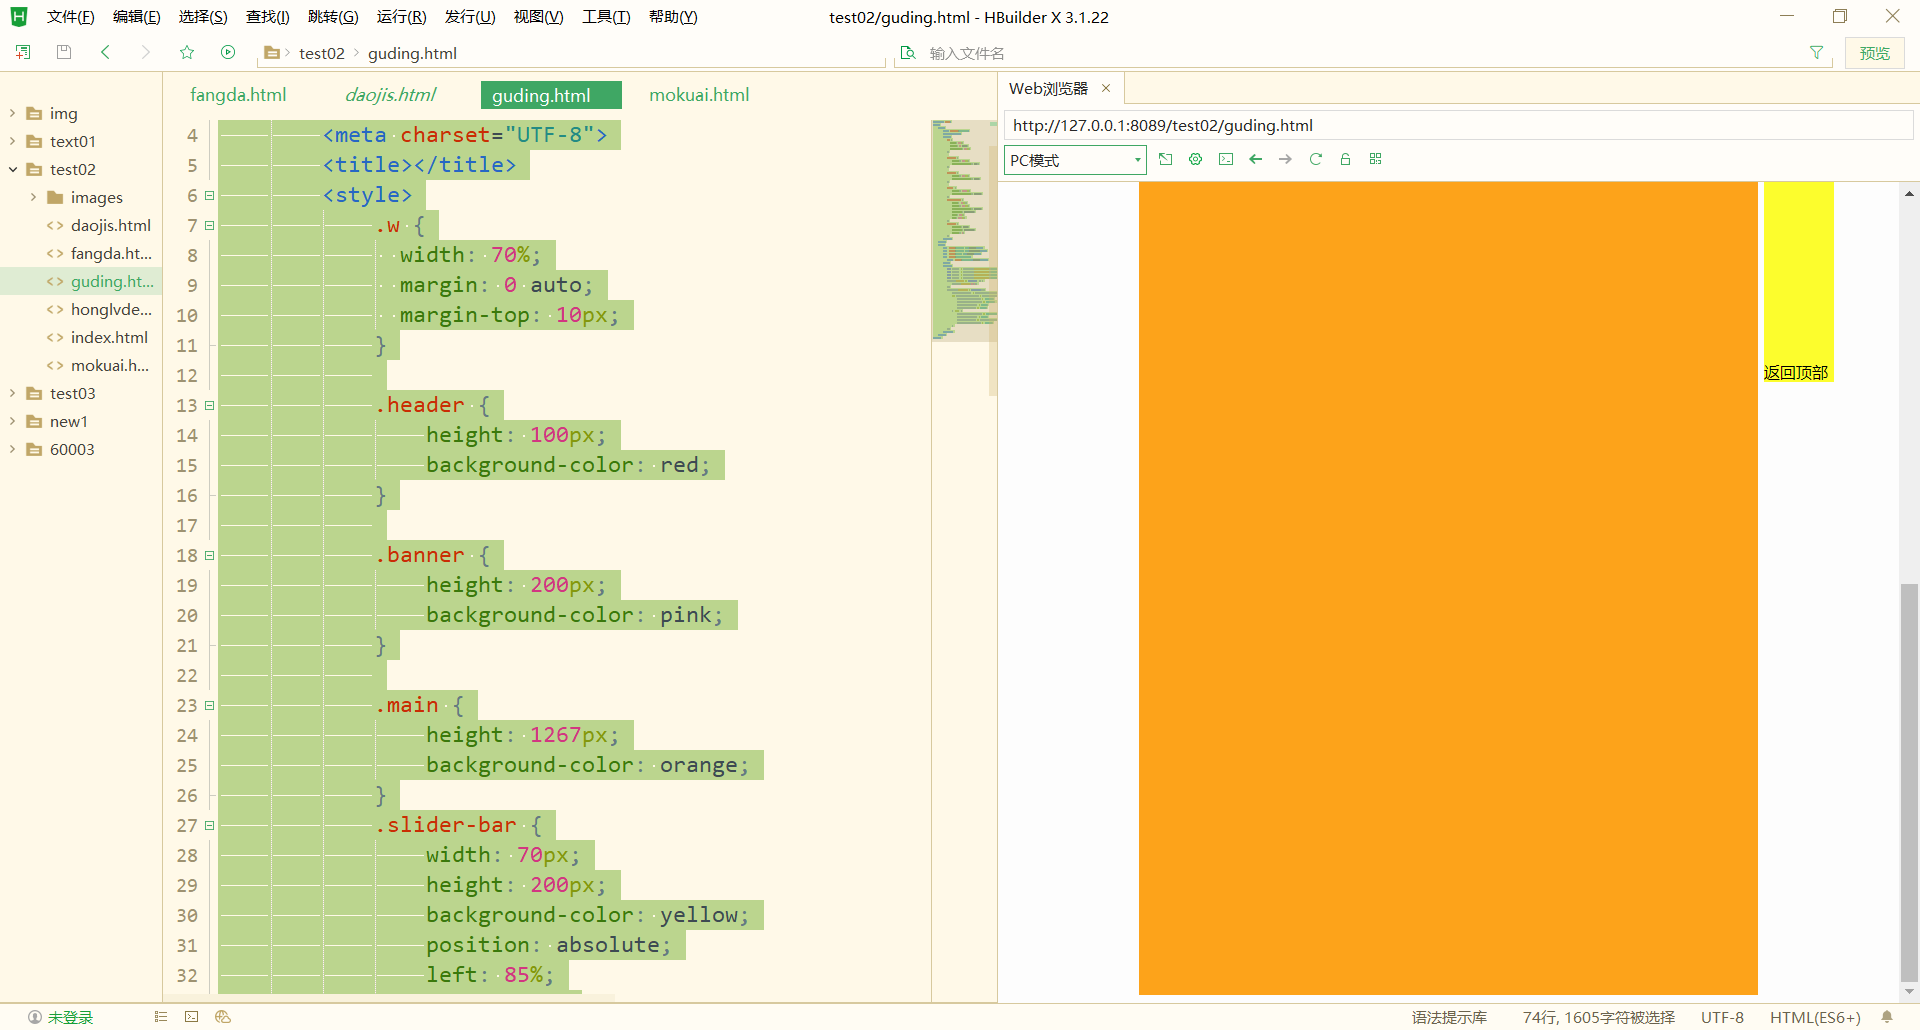Create a new file with the new file icon

[x=24, y=52]
